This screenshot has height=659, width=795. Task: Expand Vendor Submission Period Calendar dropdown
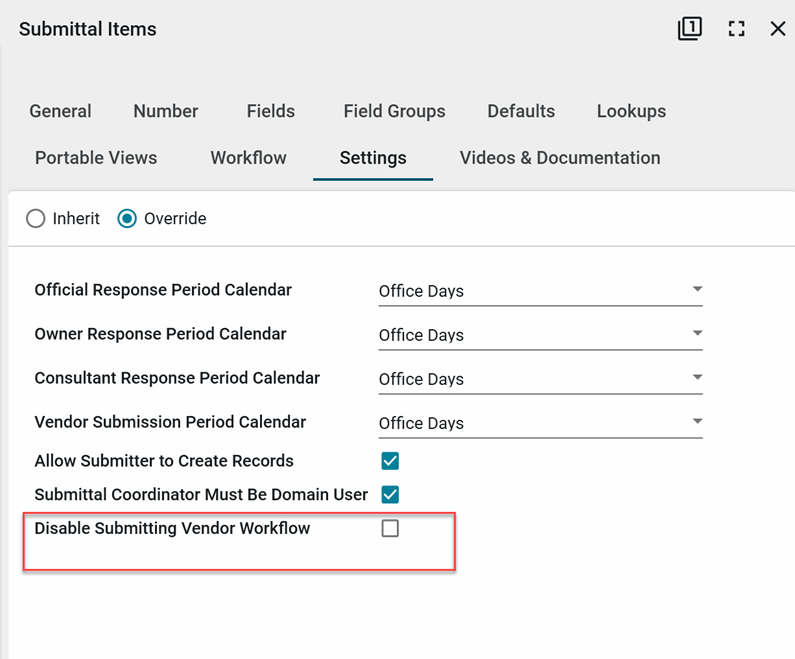click(x=540, y=423)
